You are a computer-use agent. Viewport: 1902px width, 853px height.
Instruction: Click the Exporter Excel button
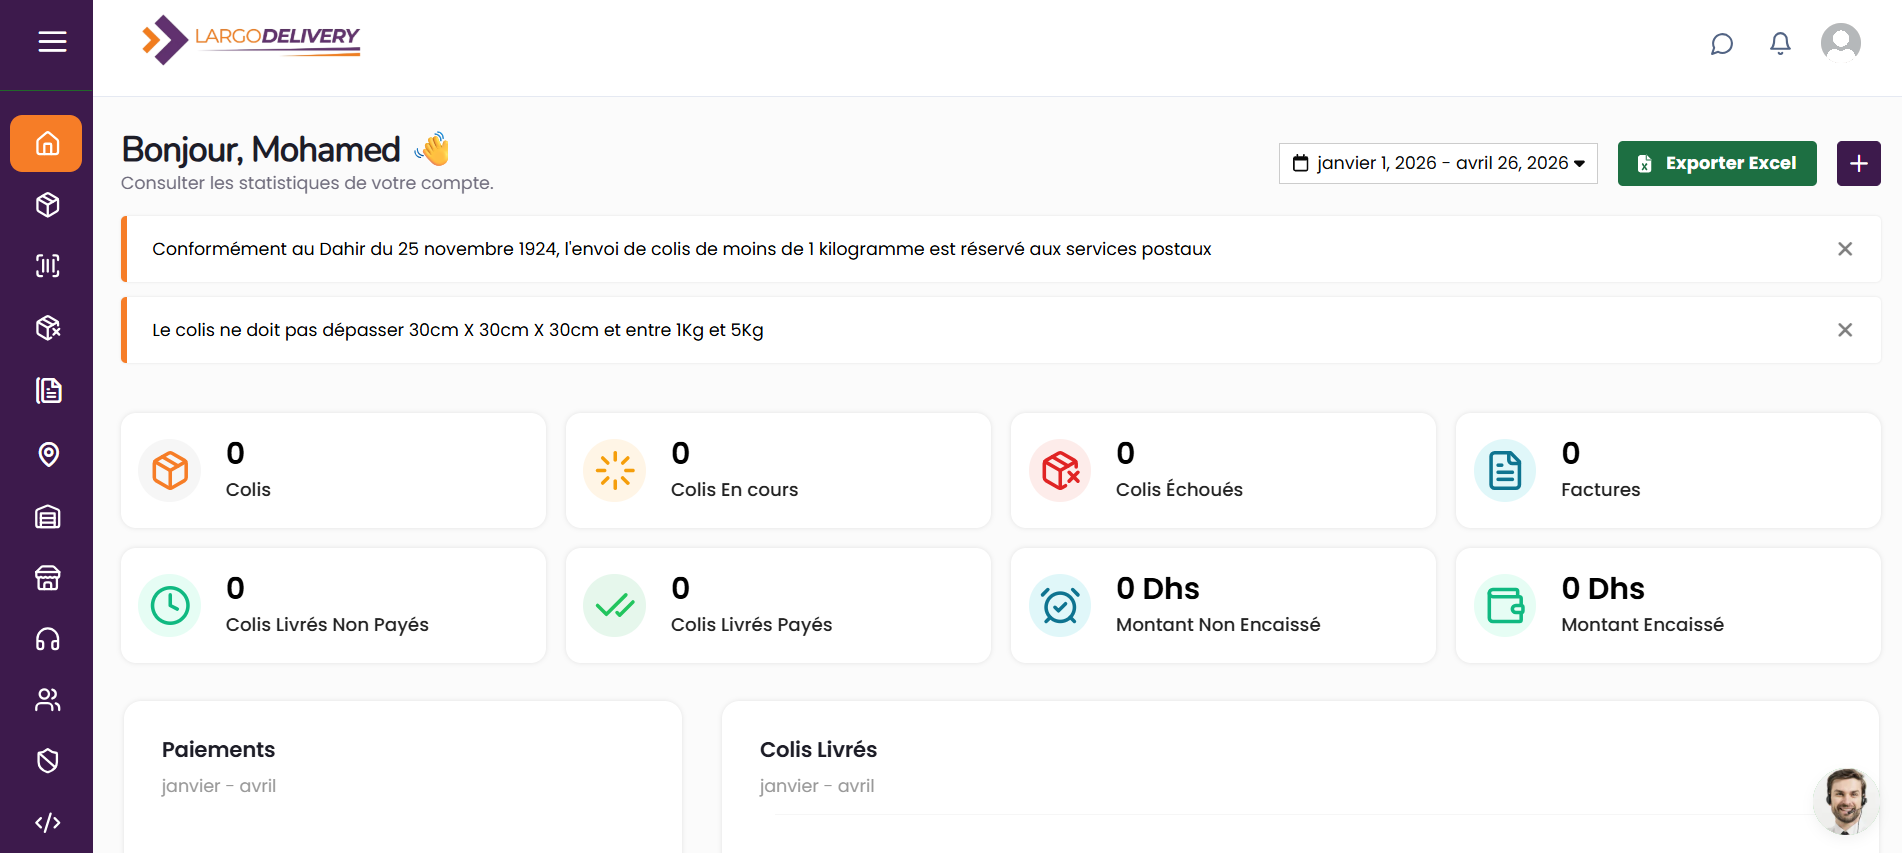(x=1716, y=163)
